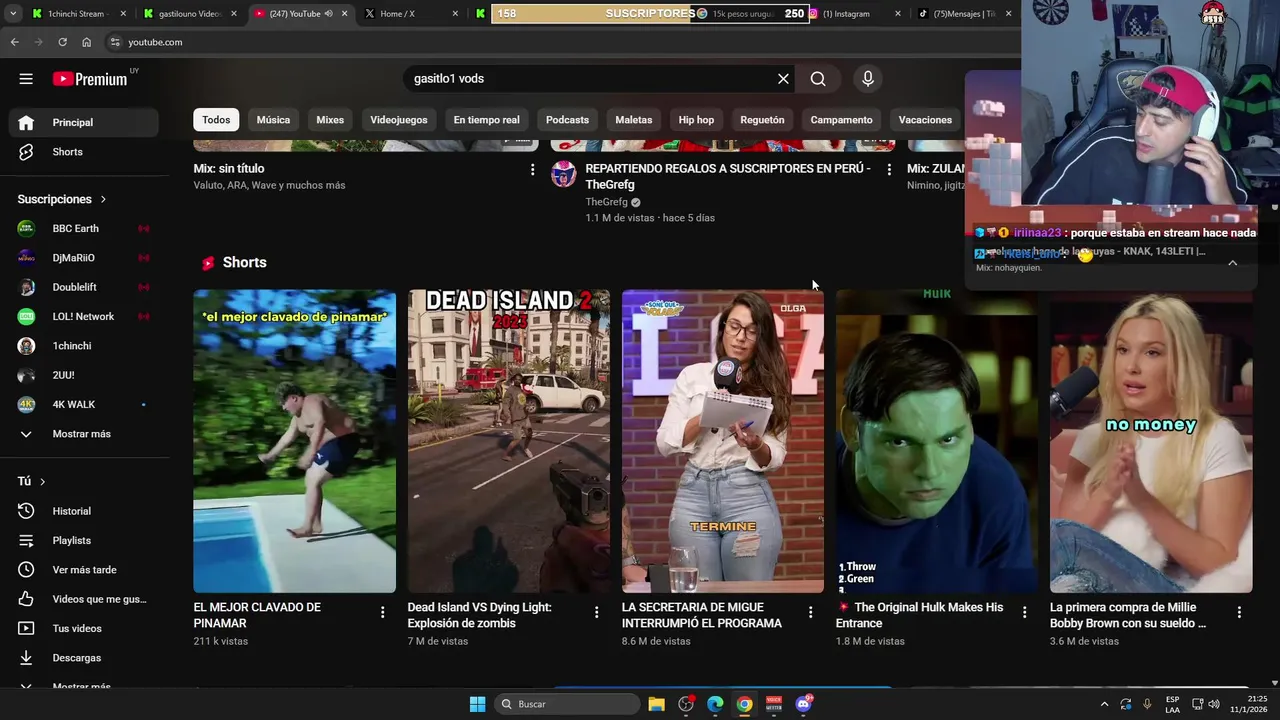Open the browser tab list dropdown

point(12,14)
